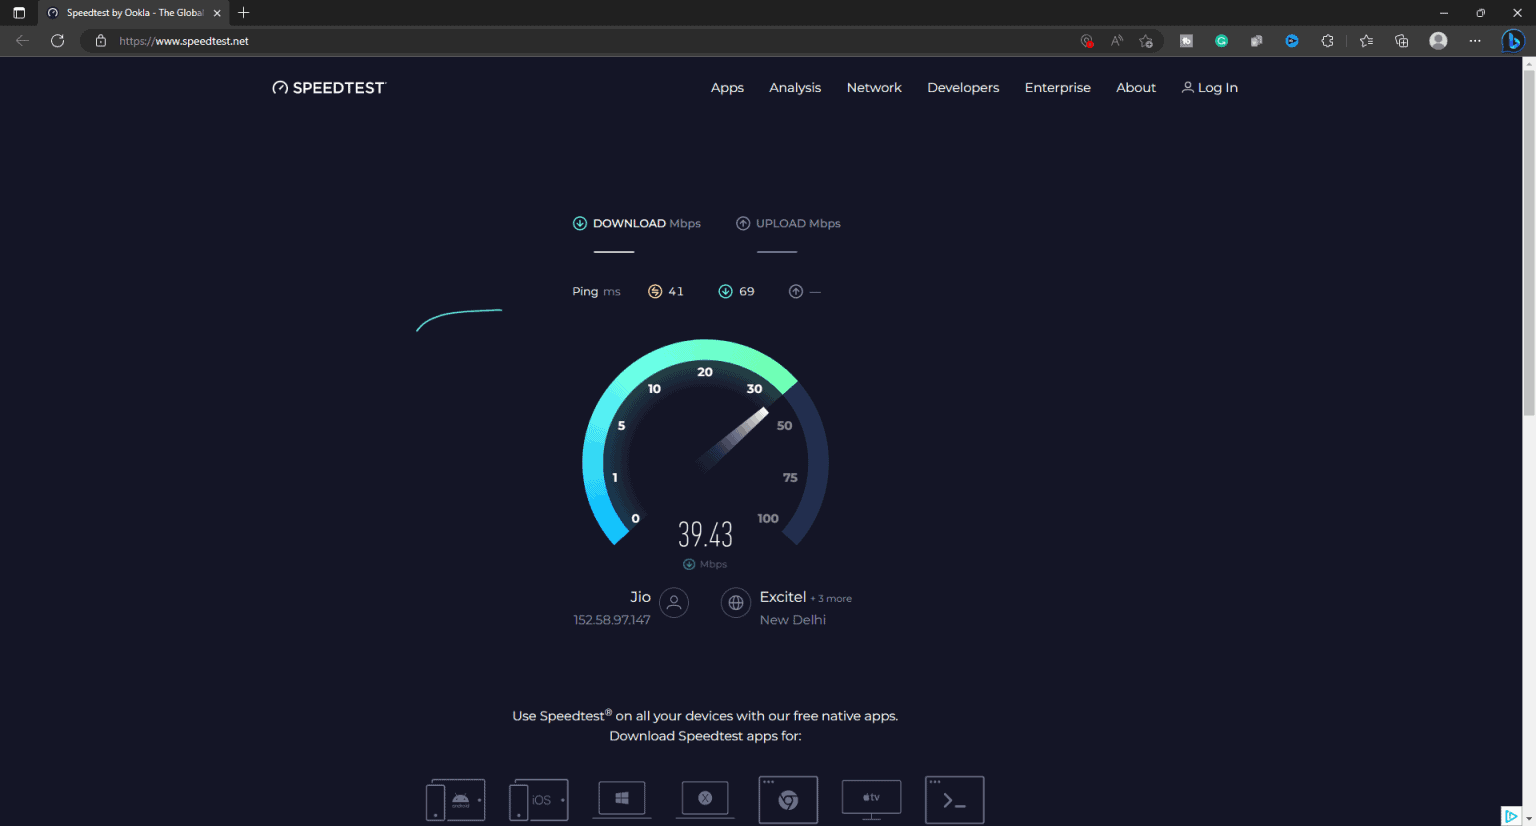Click the Windows app download icon
Screen dimensions: 1536x826
621,798
